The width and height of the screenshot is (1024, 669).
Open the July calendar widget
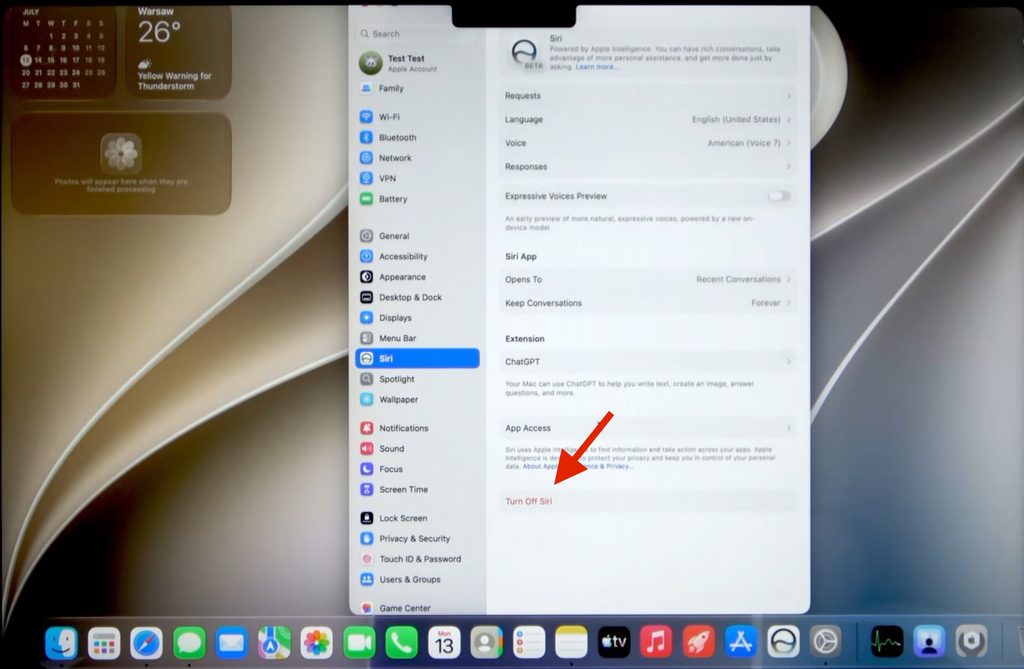point(63,50)
